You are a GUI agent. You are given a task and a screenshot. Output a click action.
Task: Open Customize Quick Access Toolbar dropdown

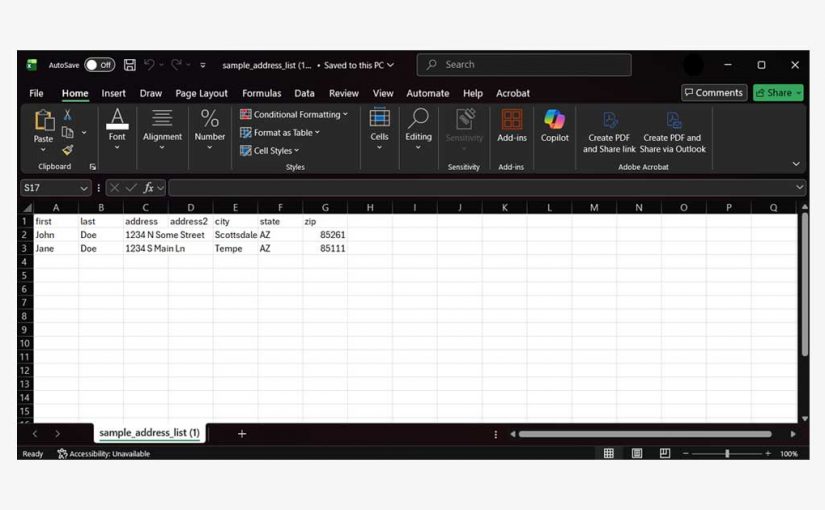[203, 65]
